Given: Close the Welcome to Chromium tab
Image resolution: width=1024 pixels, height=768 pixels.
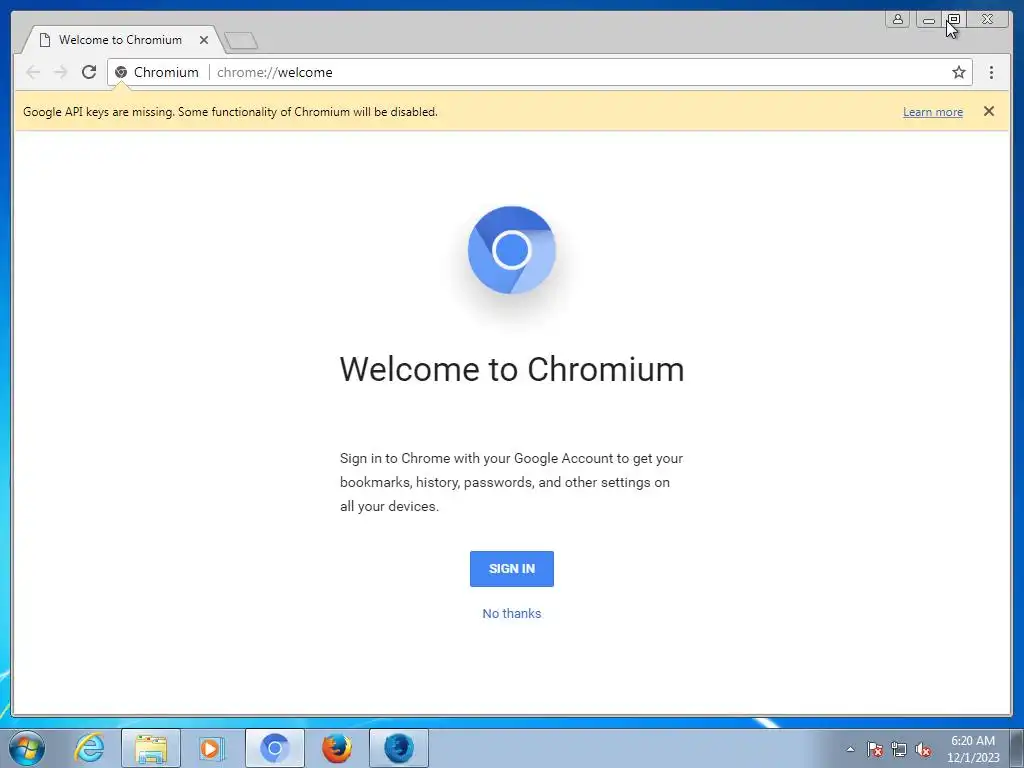Looking at the screenshot, I should point(204,40).
